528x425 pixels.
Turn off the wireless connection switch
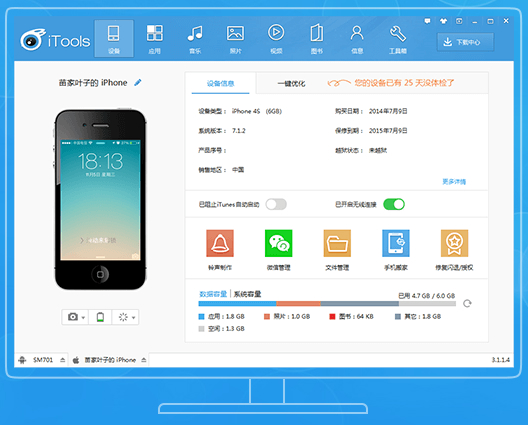[x=394, y=204]
